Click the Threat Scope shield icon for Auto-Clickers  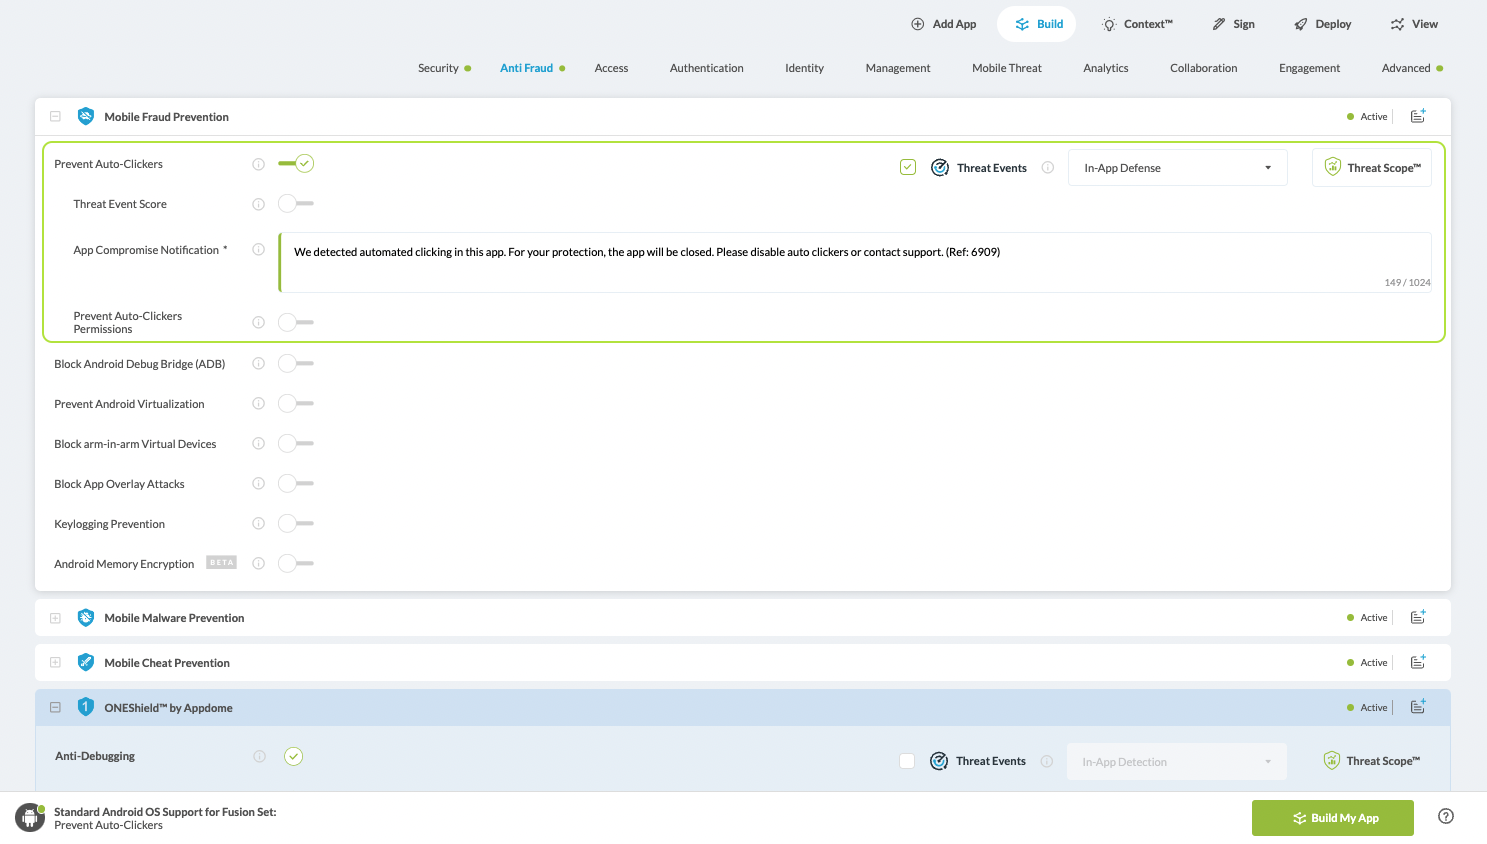[1332, 167]
